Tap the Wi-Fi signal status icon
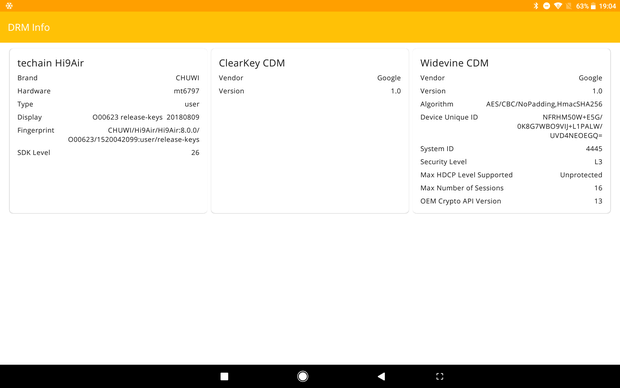This screenshot has width=620, height=388. click(x=558, y=6)
